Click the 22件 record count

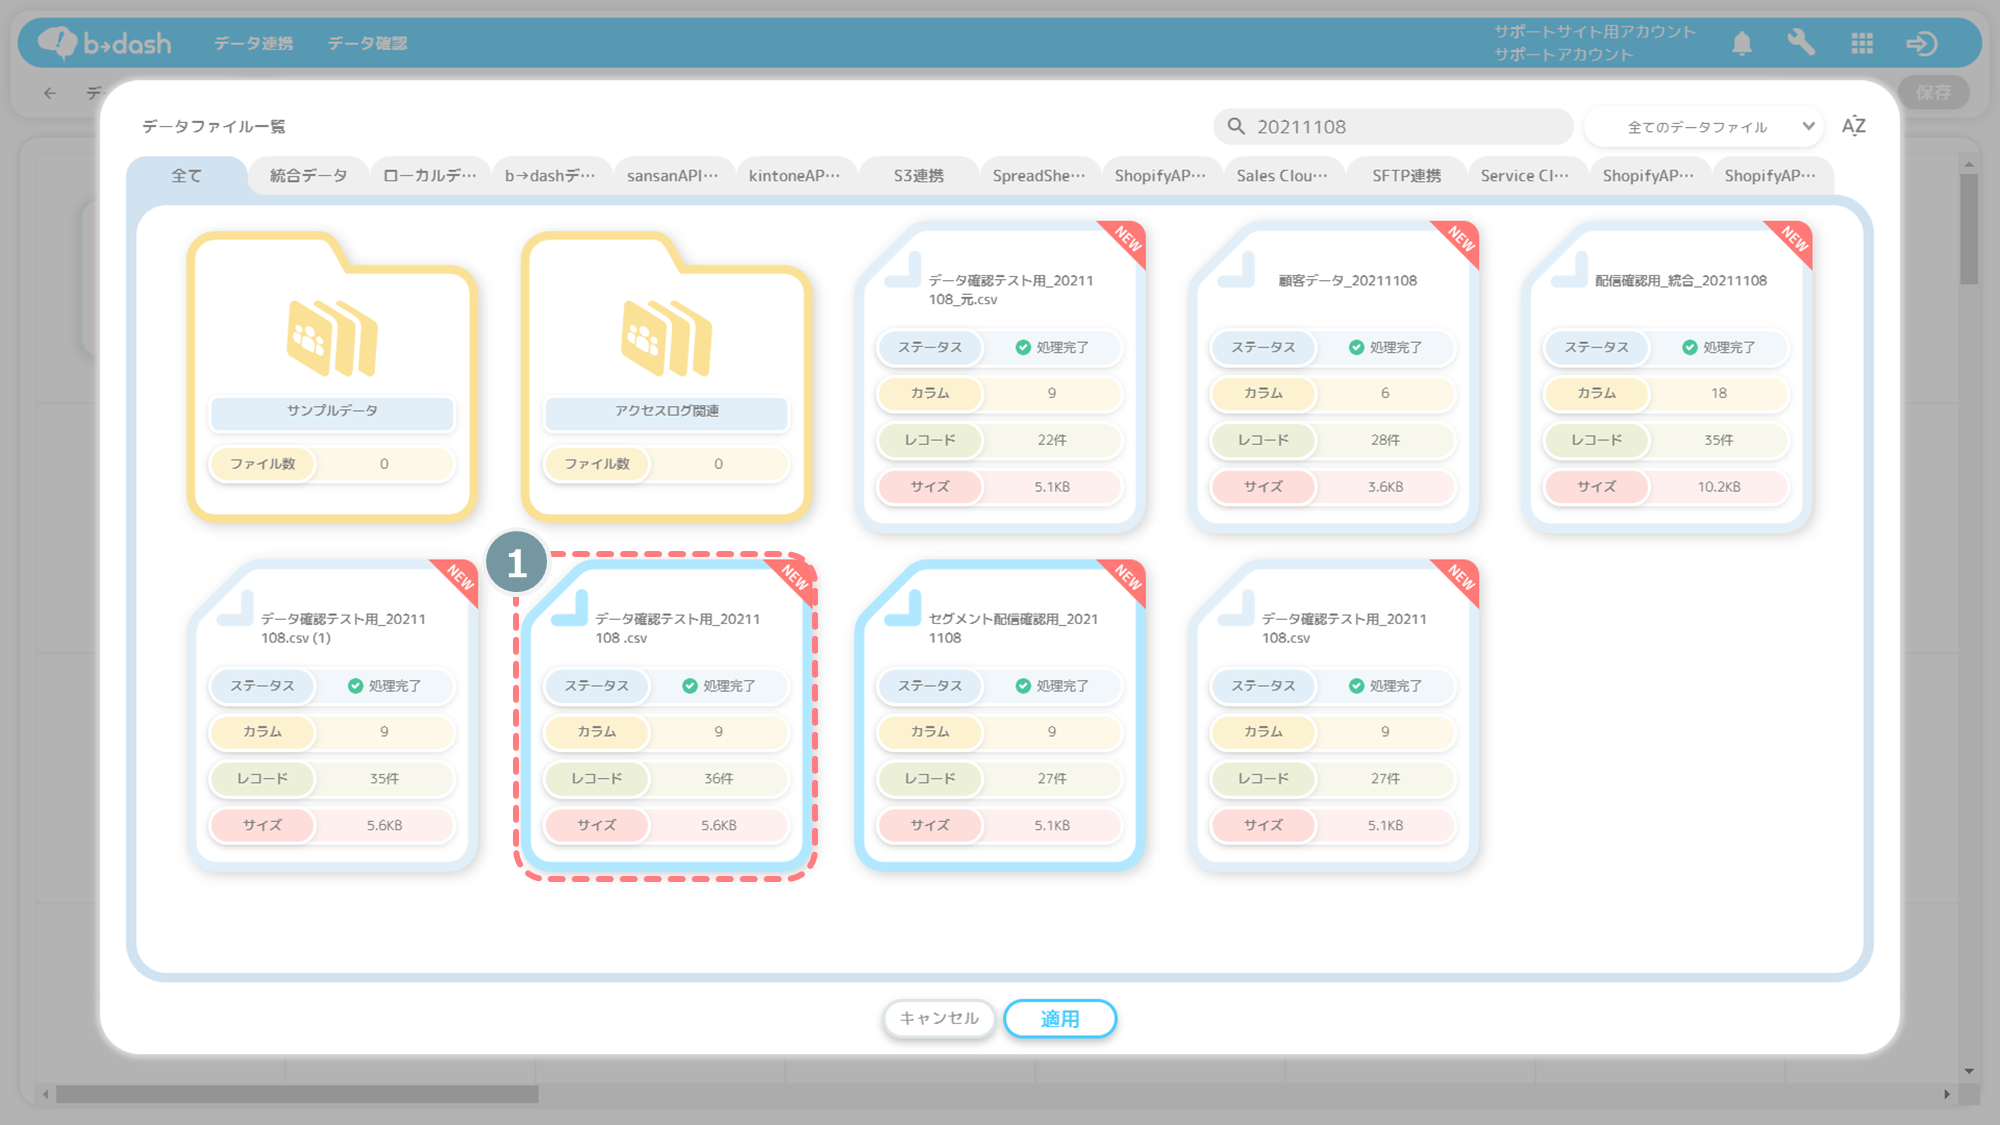[x=1052, y=440]
